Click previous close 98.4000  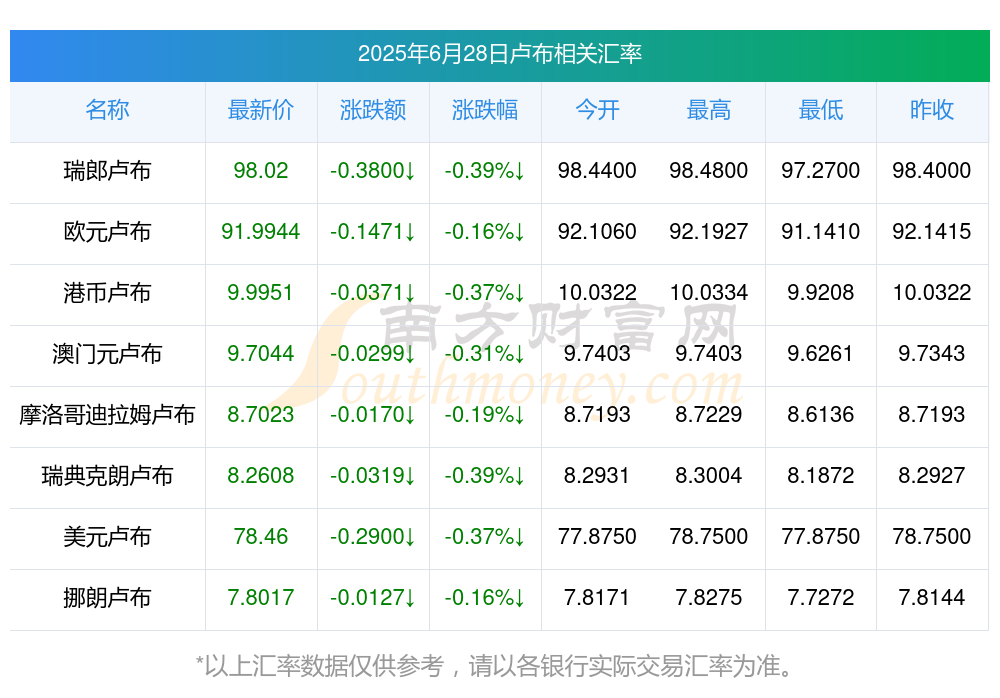(932, 170)
